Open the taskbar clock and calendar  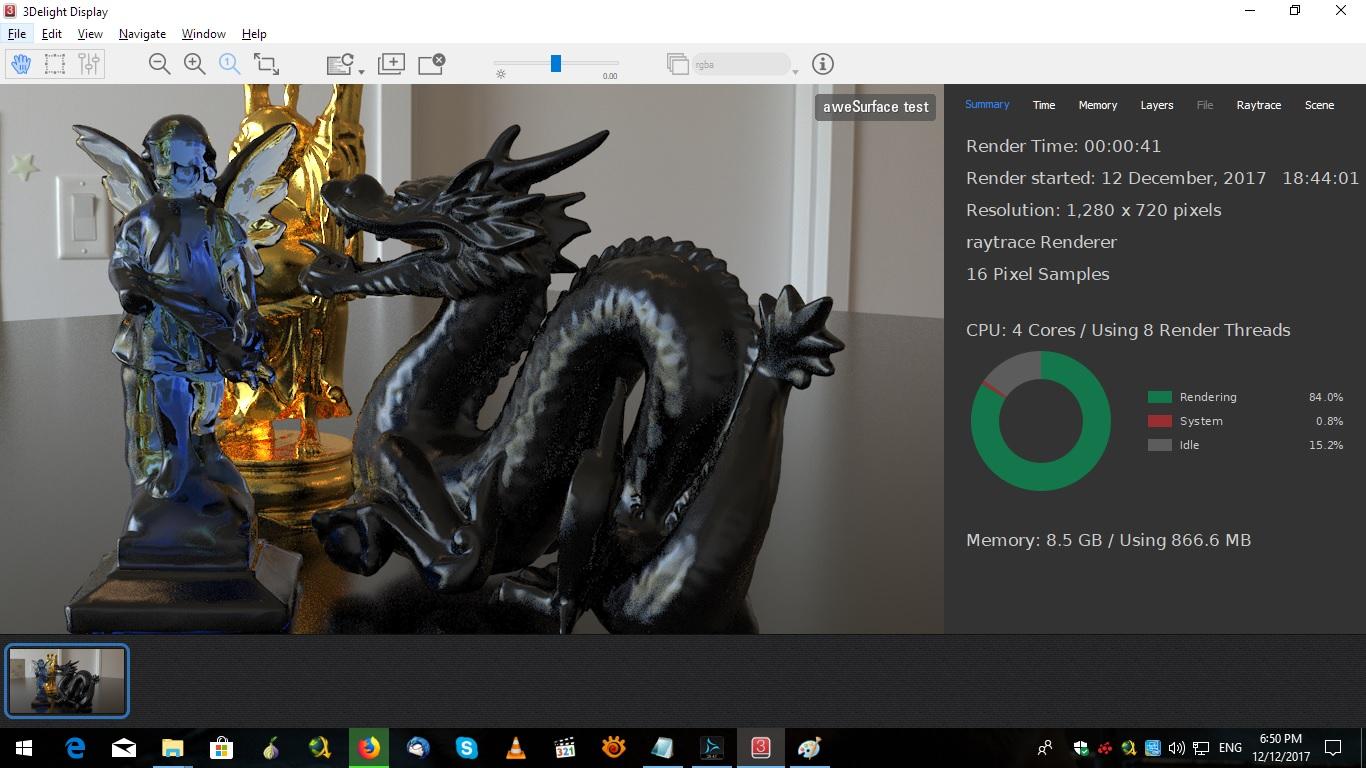(1280, 747)
